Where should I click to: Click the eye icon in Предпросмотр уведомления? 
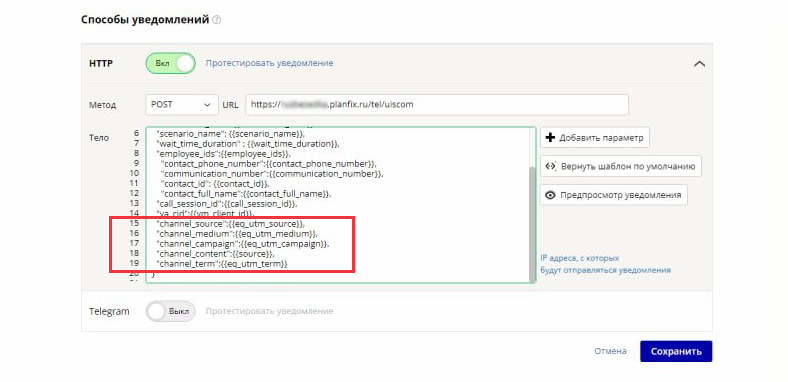(550, 195)
